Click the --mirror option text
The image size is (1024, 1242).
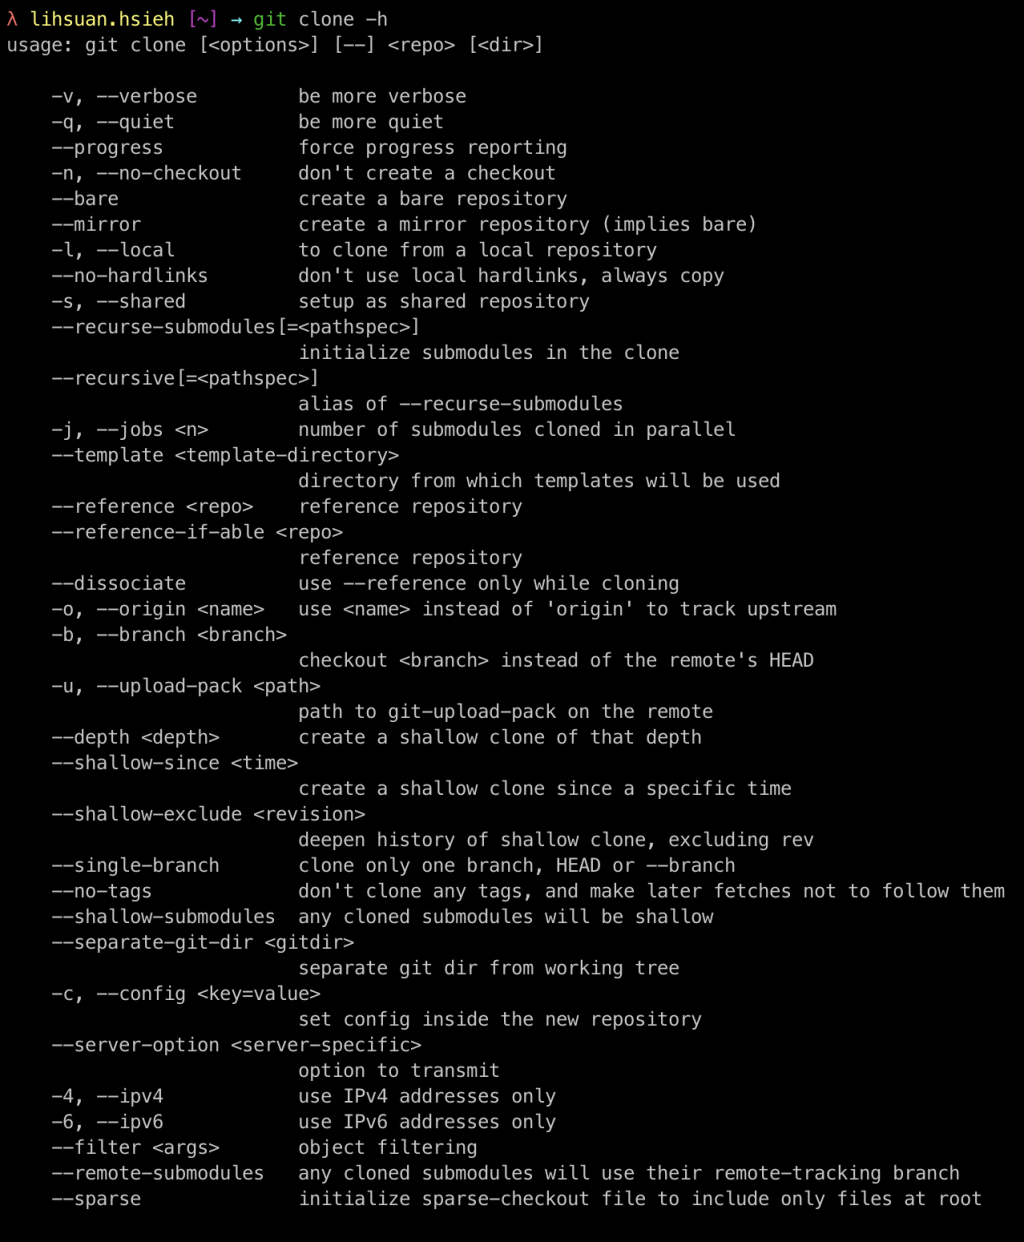click(96, 224)
